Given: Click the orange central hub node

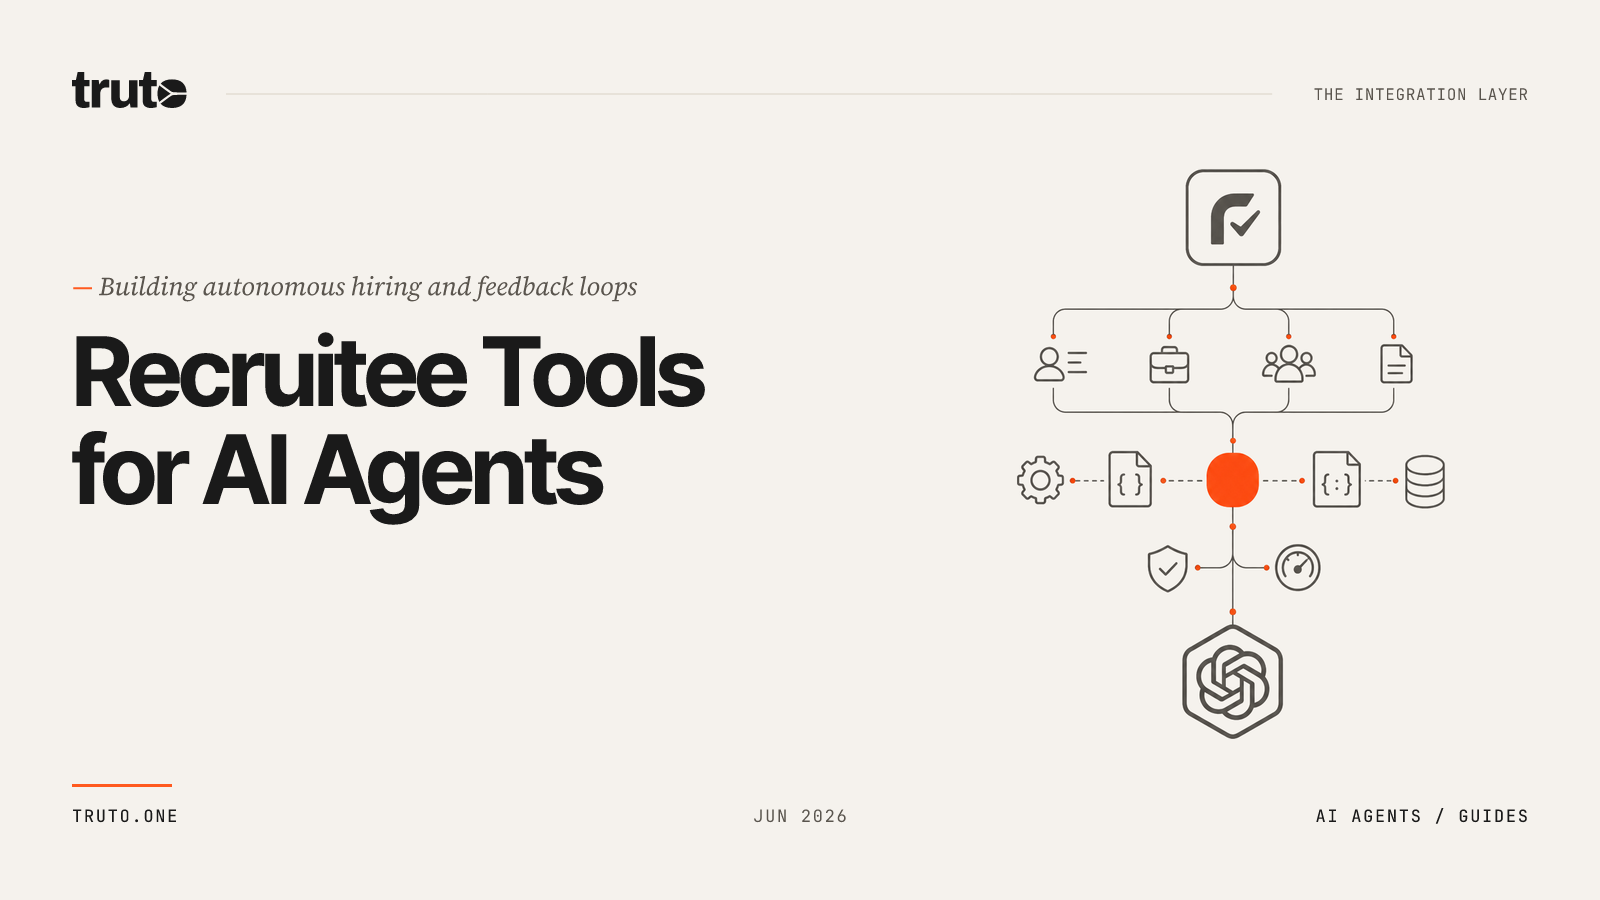Looking at the screenshot, I should coord(1232,480).
